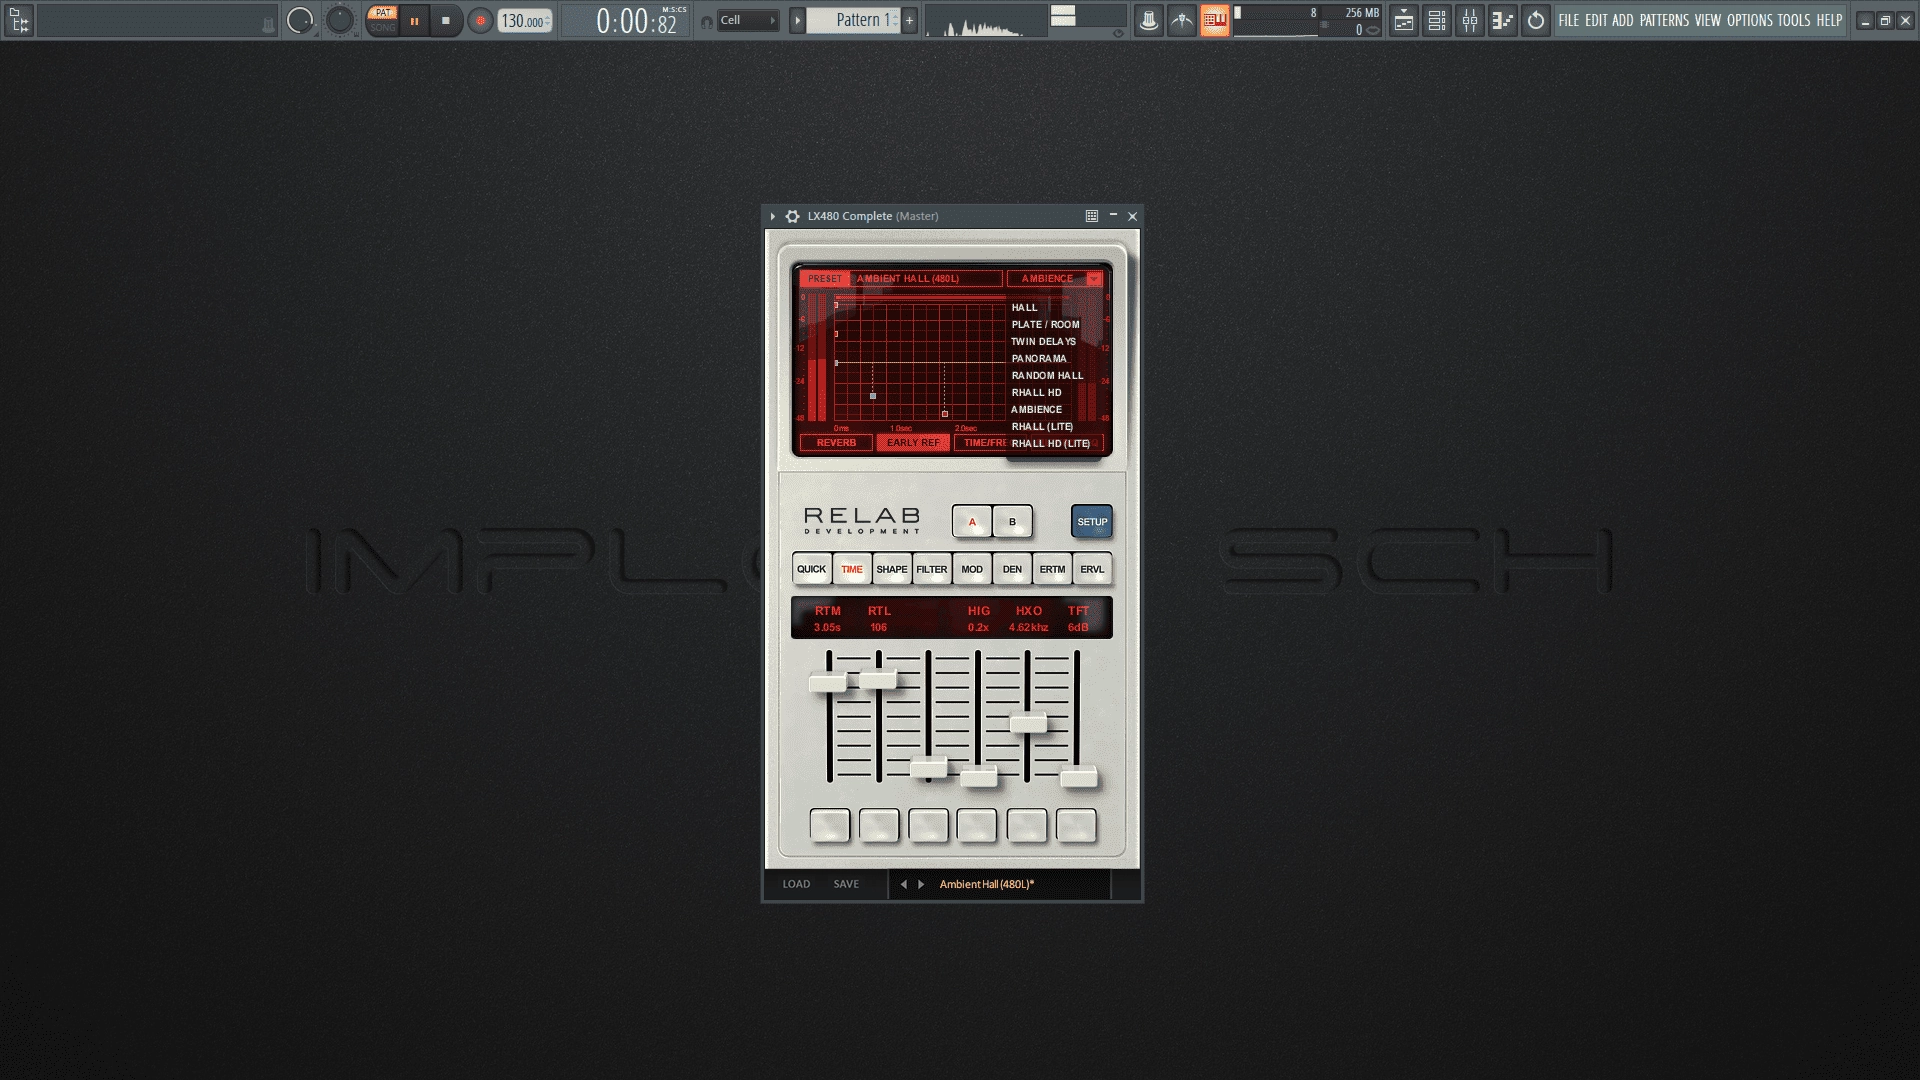Add a new pattern with plus
The height and width of the screenshot is (1080, 1920).
(x=909, y=20)
